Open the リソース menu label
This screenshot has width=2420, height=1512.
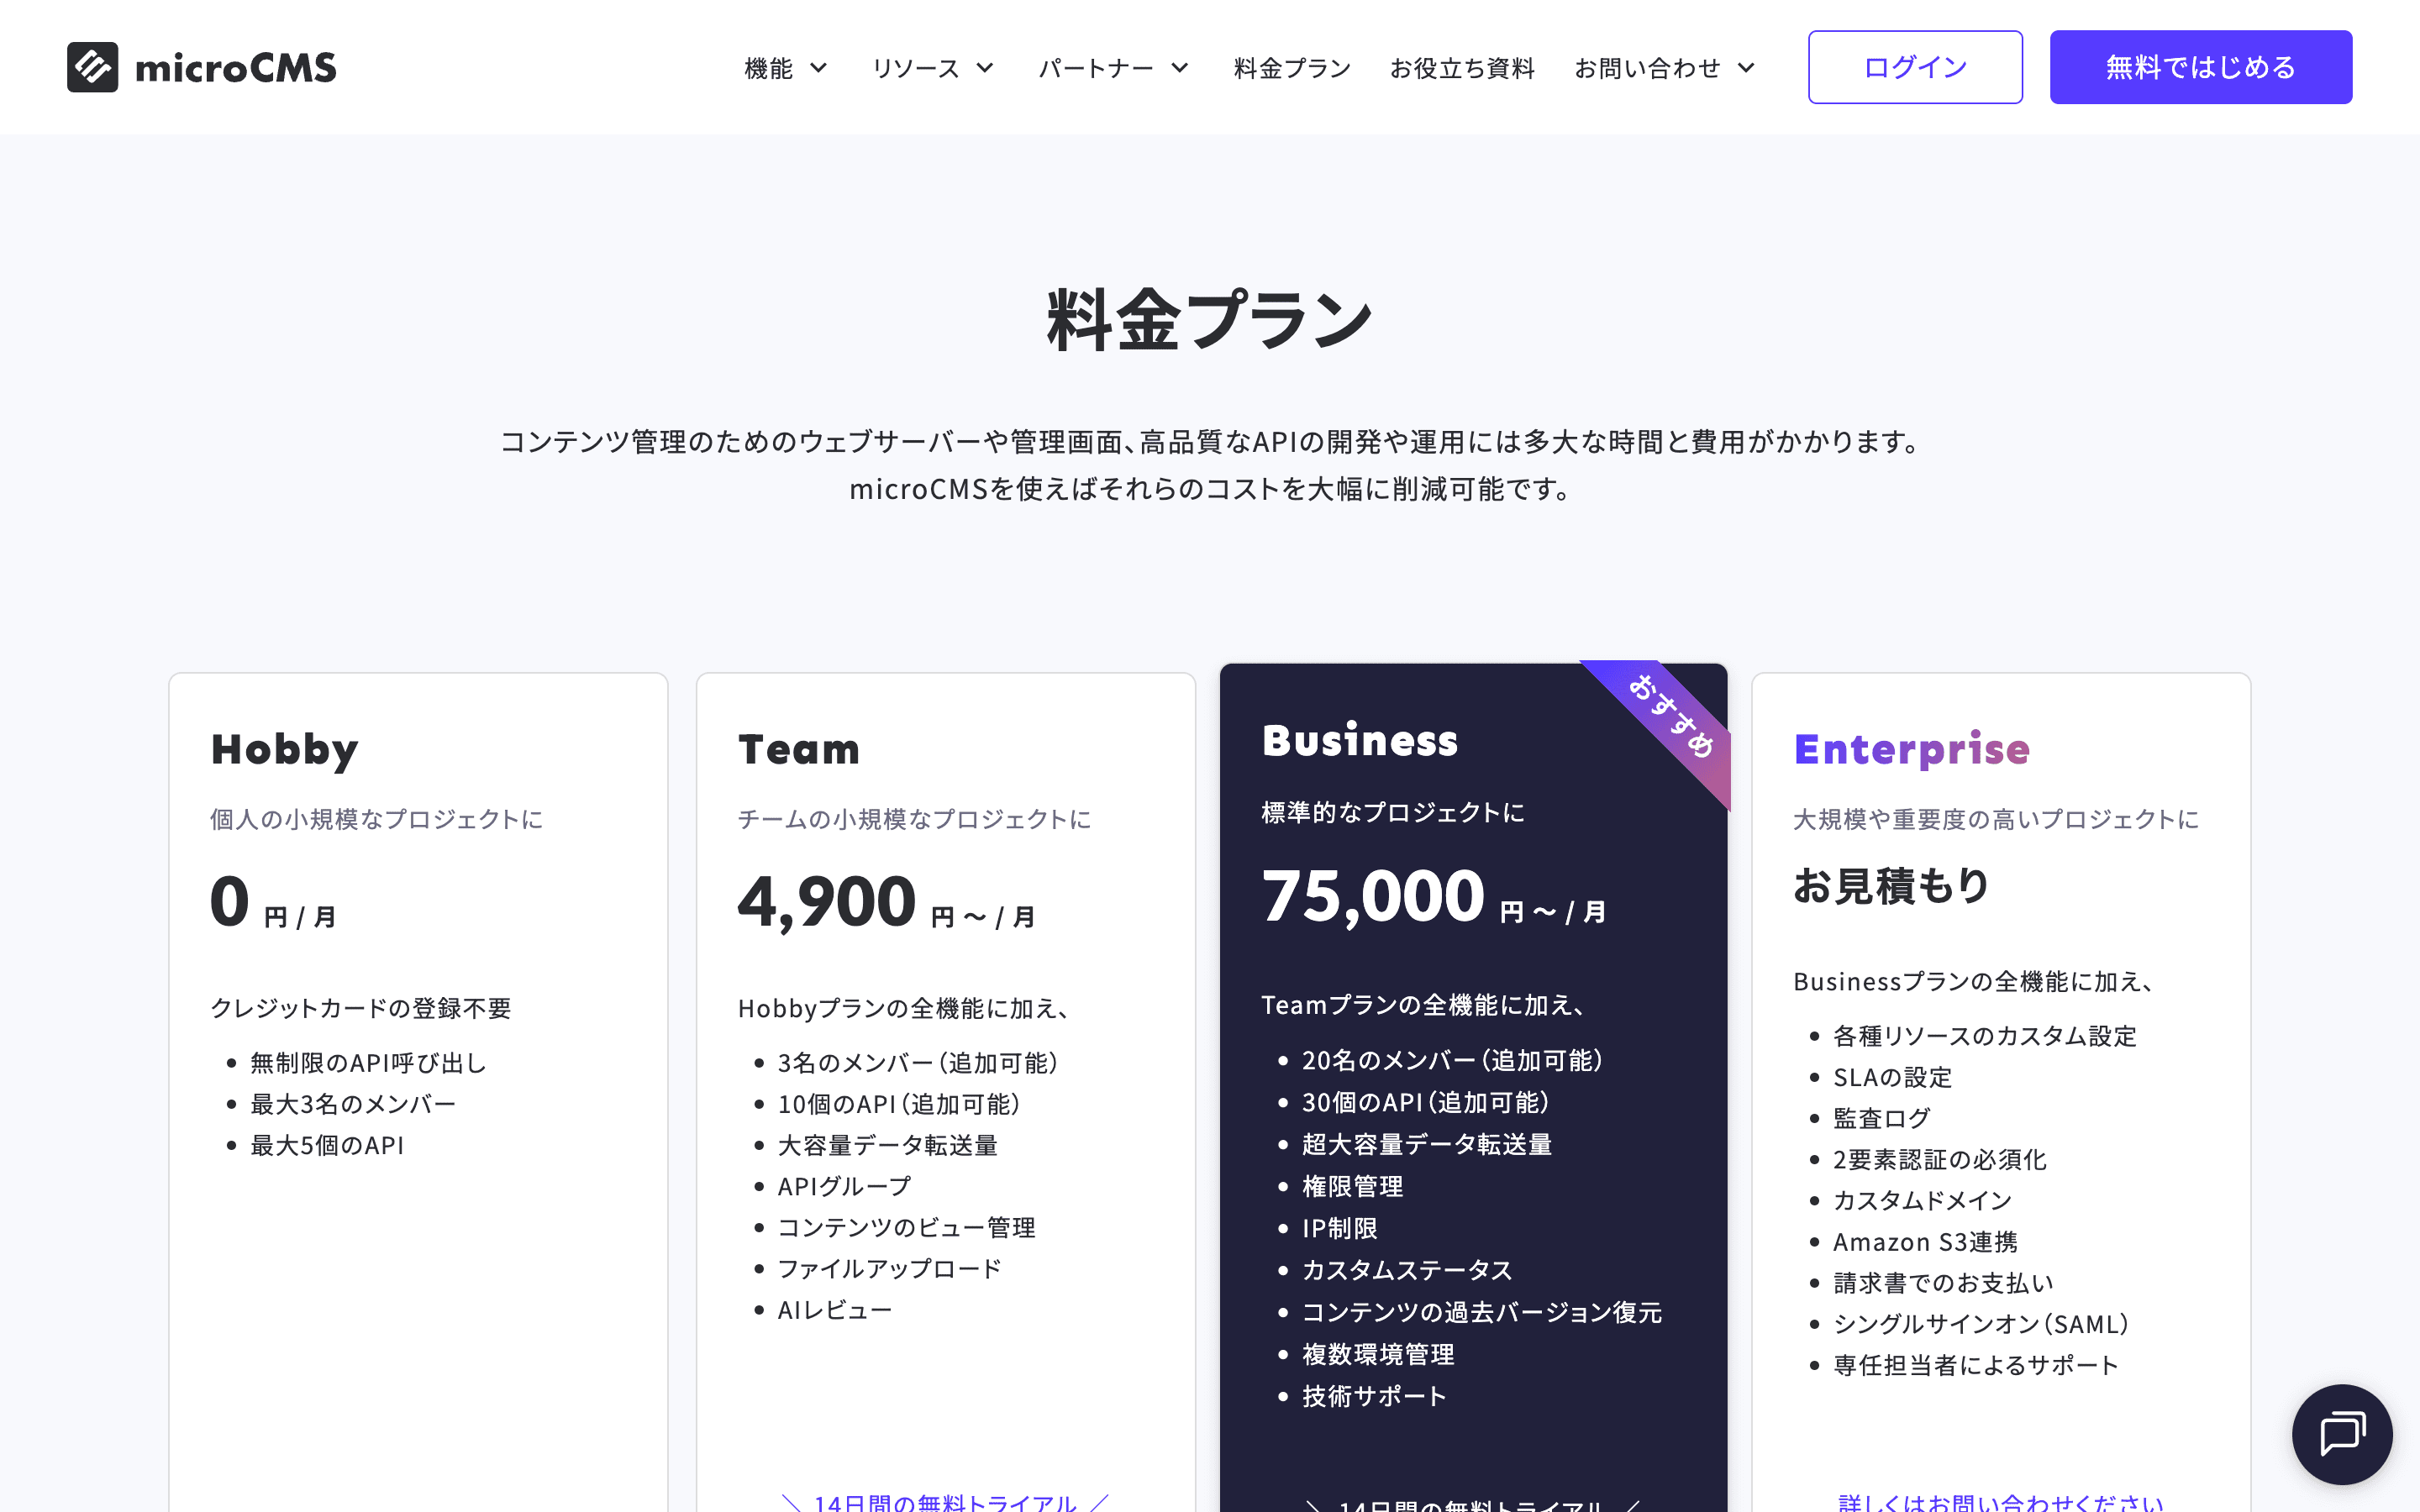915,68
